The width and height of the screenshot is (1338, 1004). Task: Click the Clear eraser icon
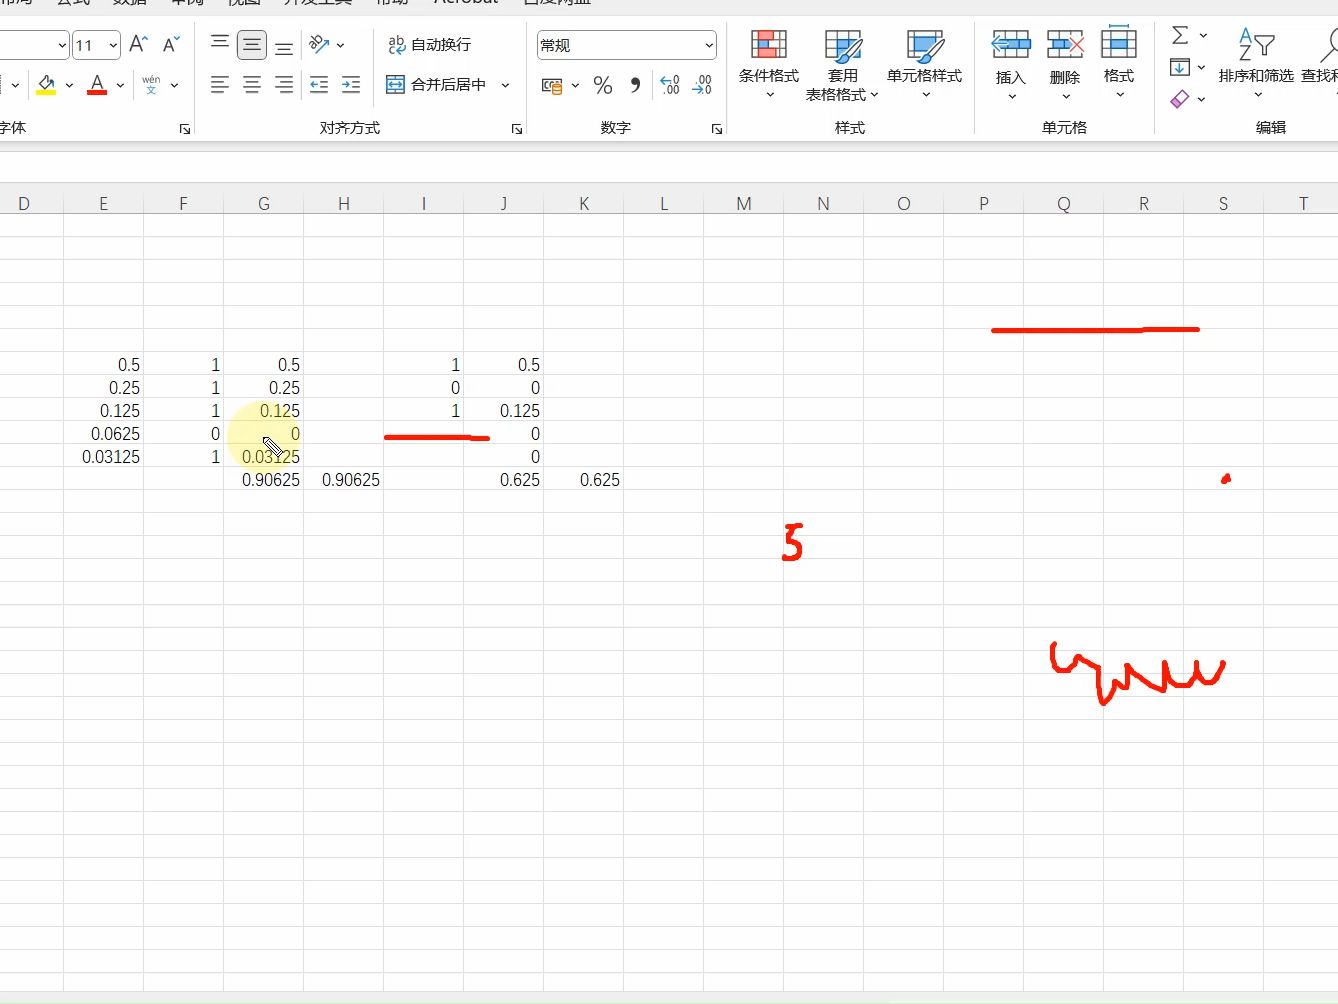(1180, 99)
